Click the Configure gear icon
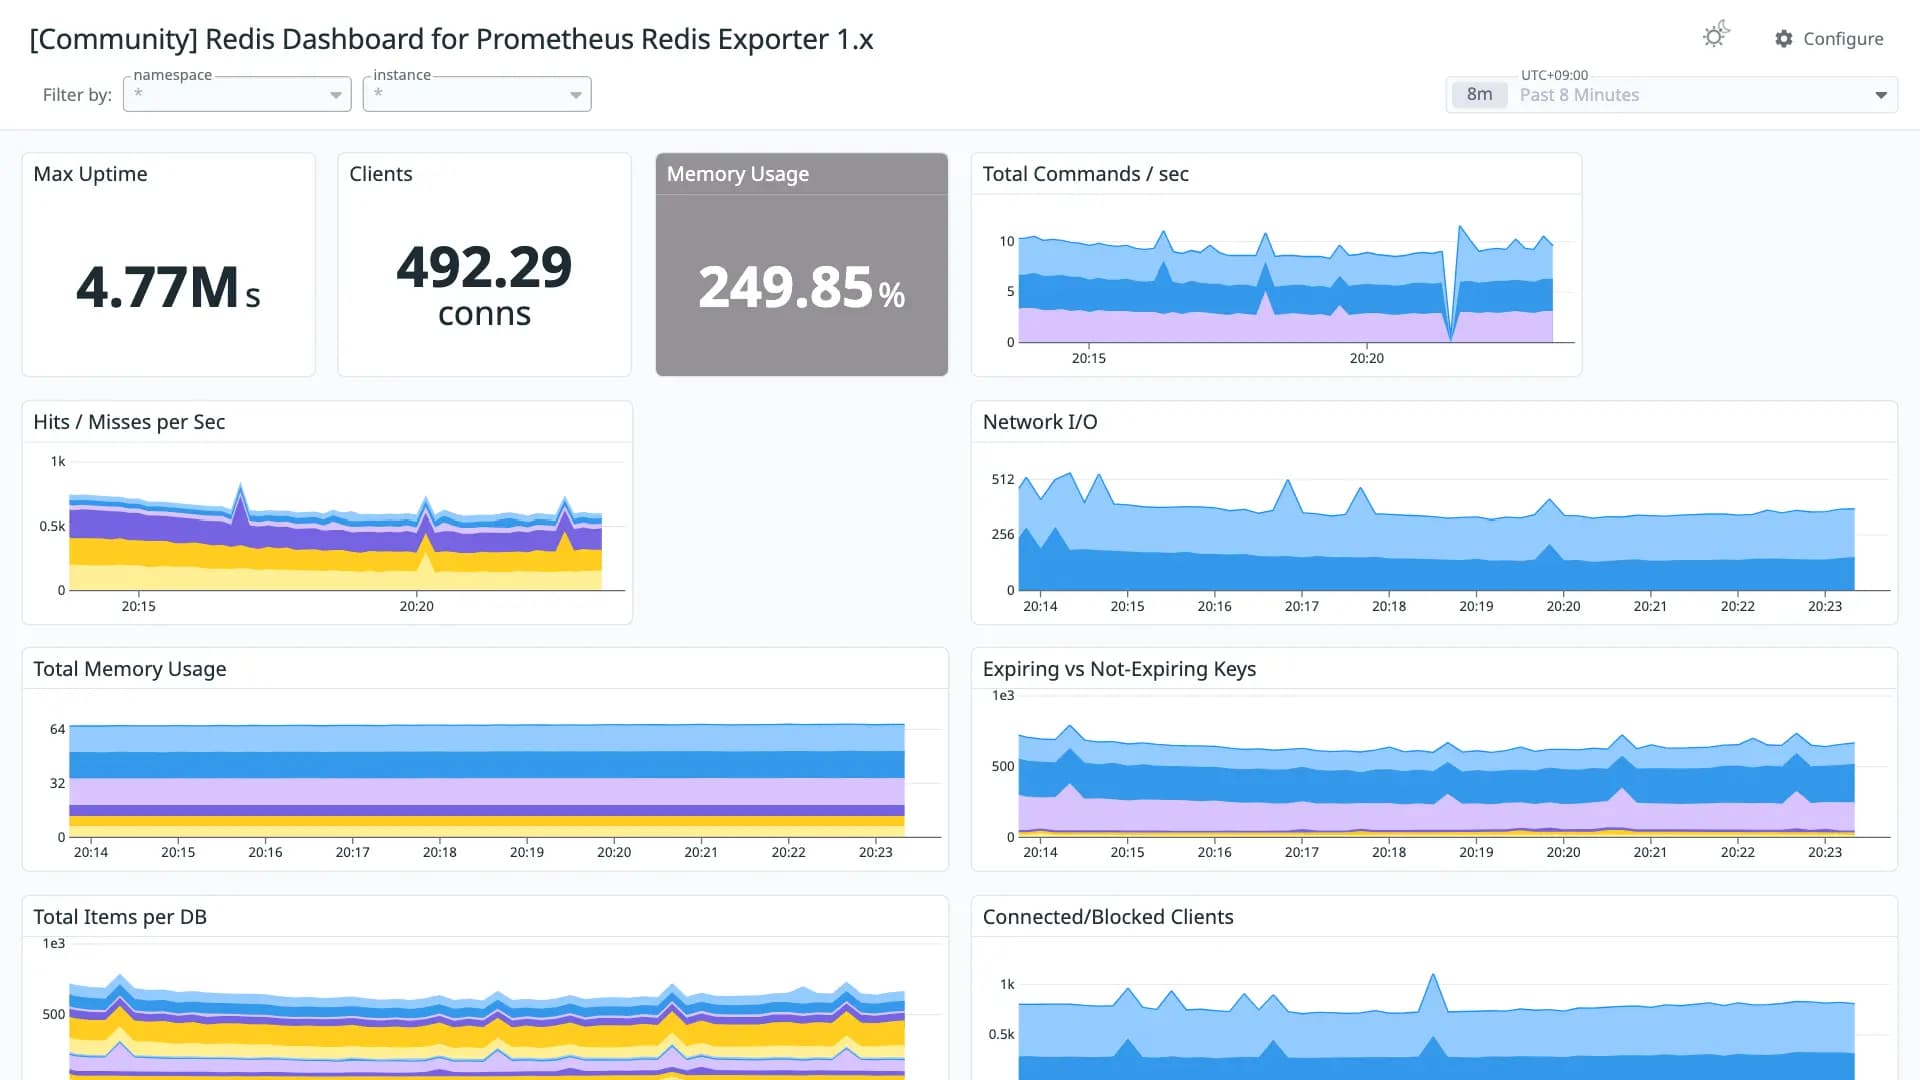 click(1784, 39)
